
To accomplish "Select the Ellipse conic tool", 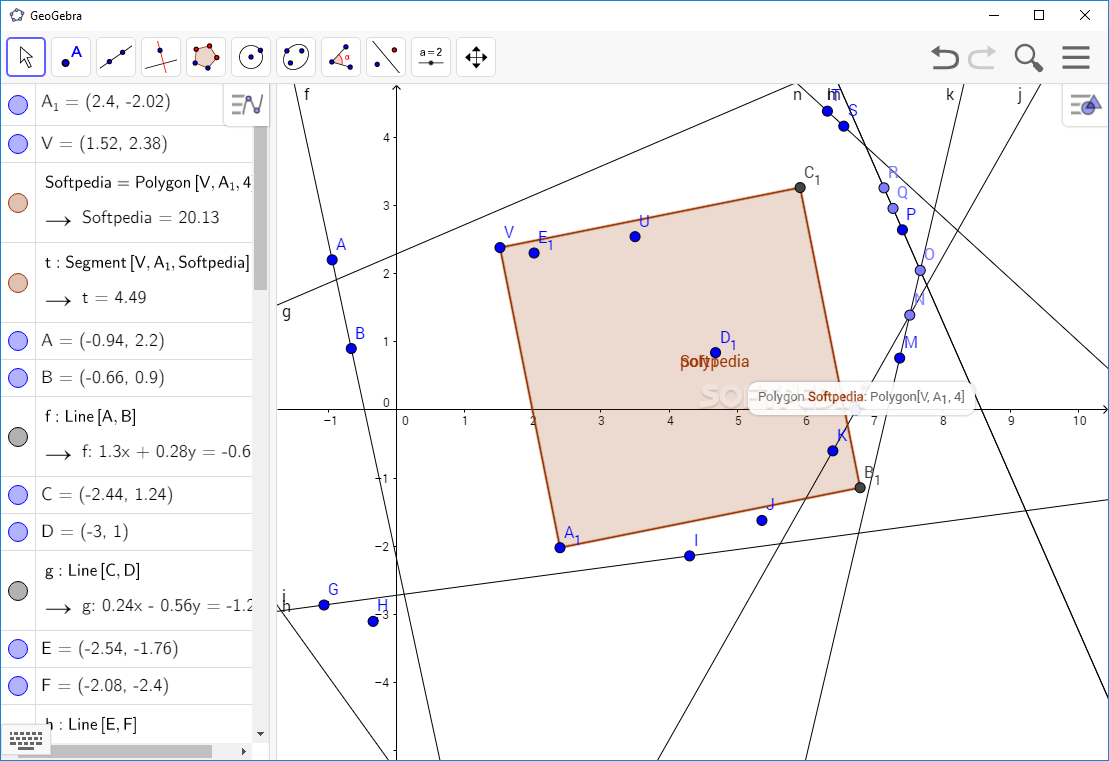I will (x=296, y=57).
